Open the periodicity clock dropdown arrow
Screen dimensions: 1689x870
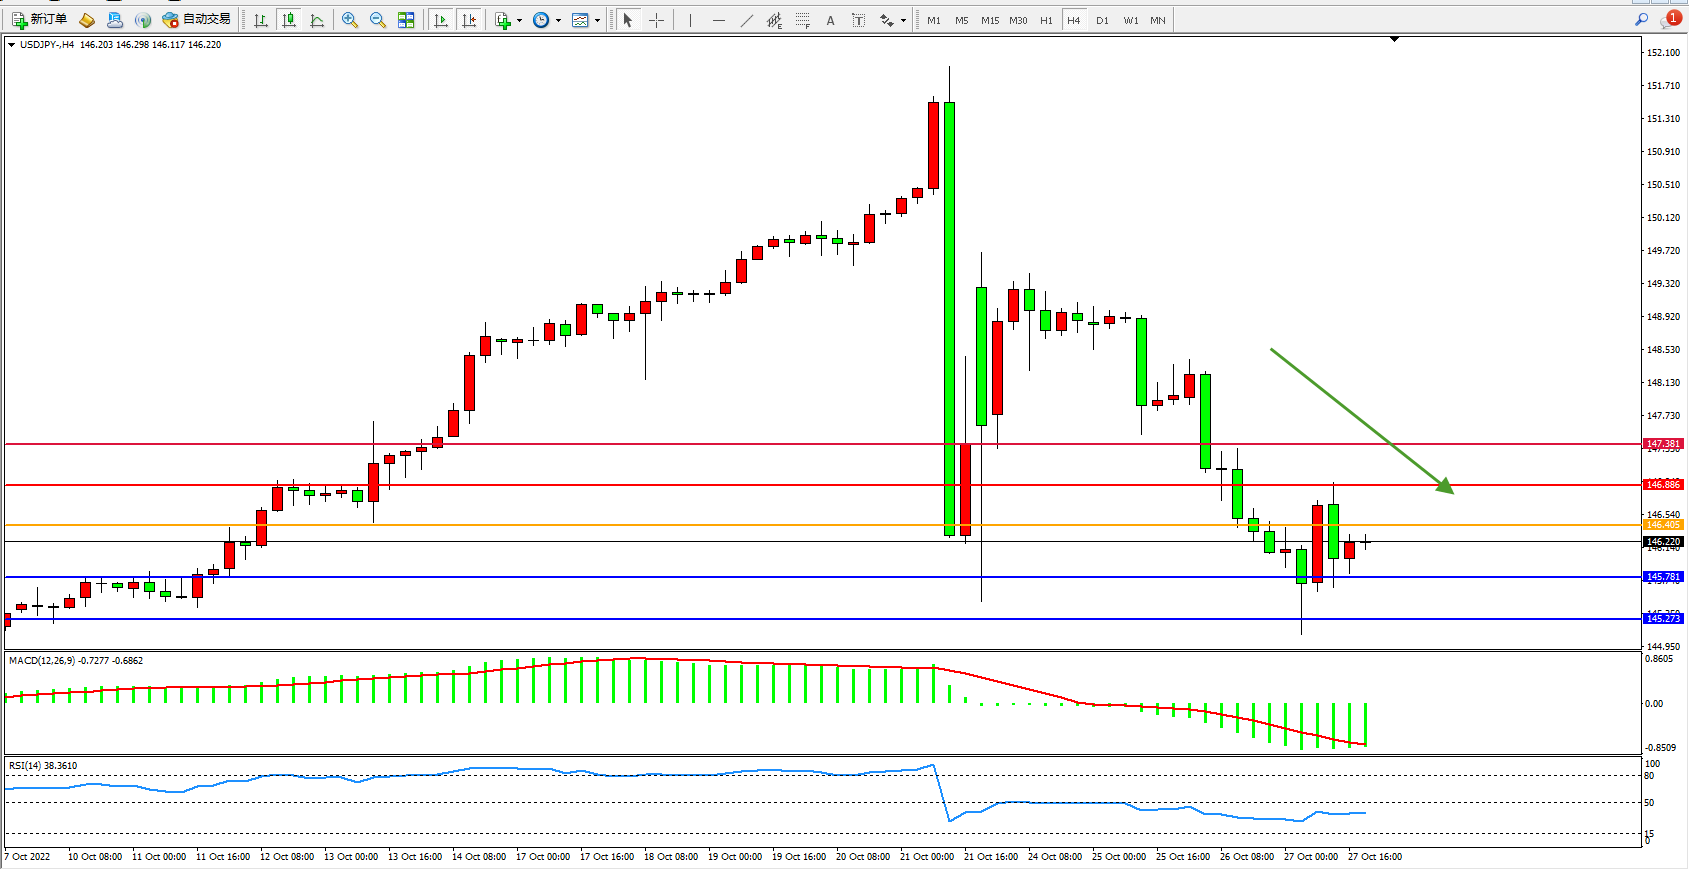pos(558,20)
